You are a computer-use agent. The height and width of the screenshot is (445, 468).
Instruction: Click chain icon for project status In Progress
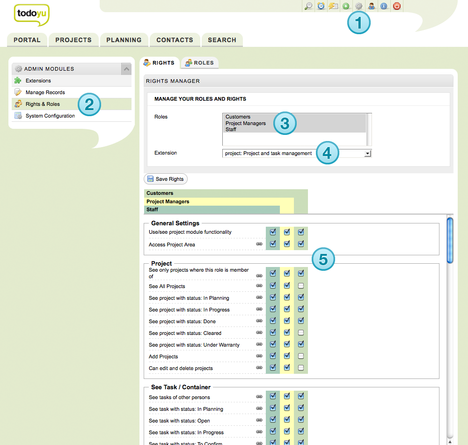point(259,309)
